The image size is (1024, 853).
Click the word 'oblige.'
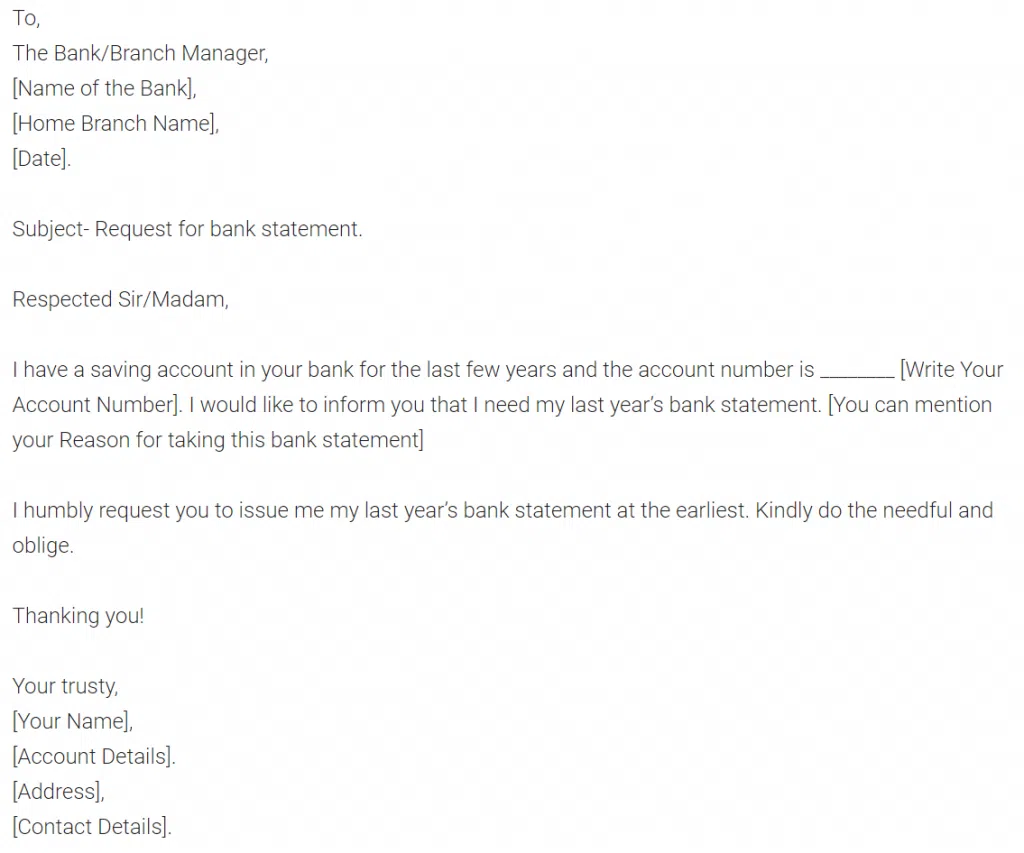[x=43, y=546]
